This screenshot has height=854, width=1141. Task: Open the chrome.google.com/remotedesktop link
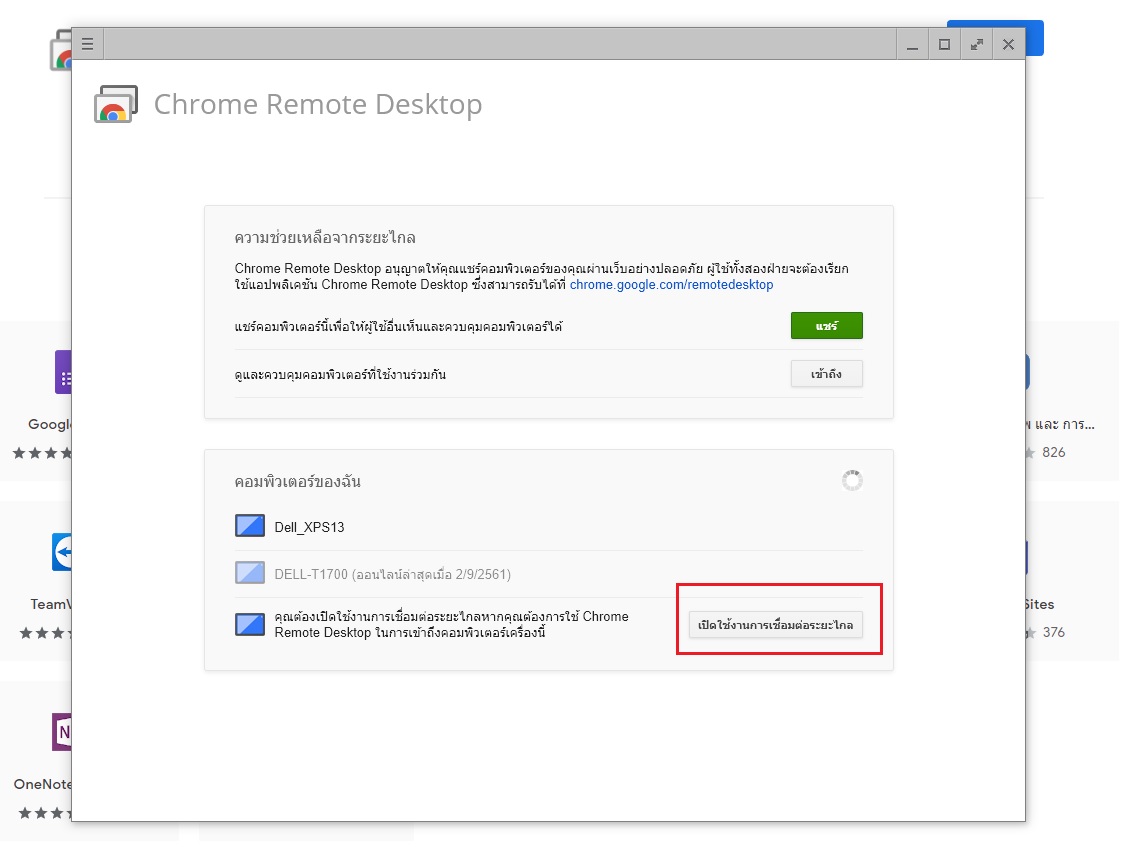(x=671, y=284)
